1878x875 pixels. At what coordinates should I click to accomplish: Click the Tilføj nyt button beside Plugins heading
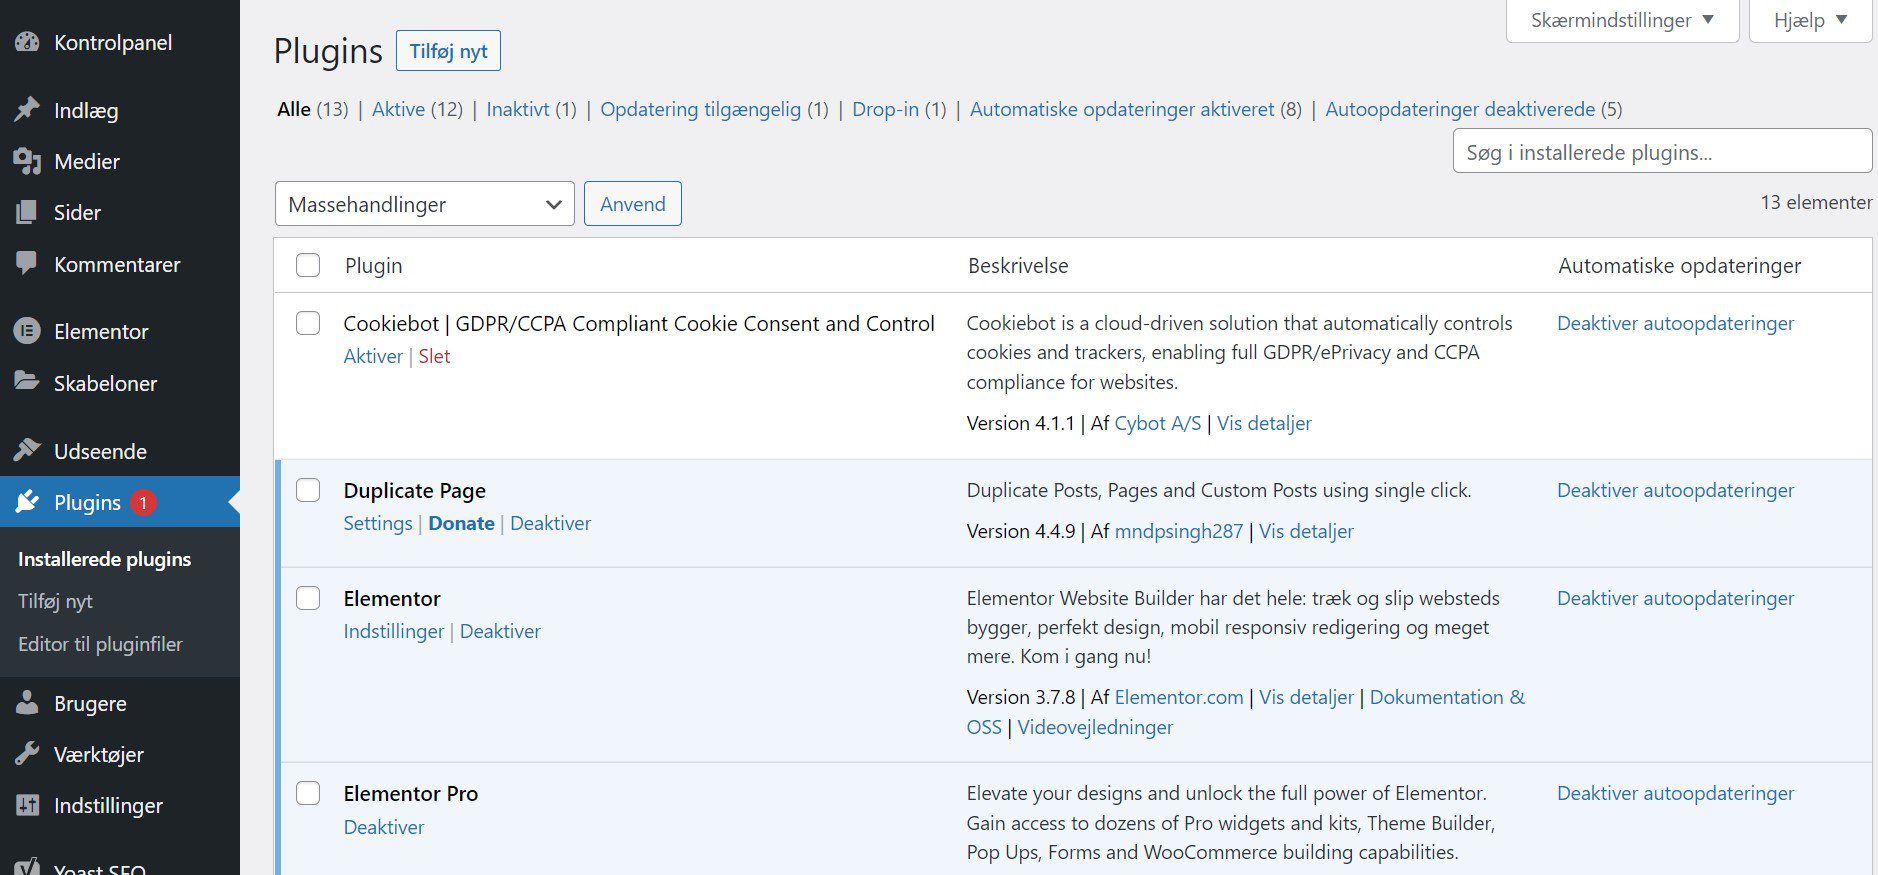[x=448, y=51]
